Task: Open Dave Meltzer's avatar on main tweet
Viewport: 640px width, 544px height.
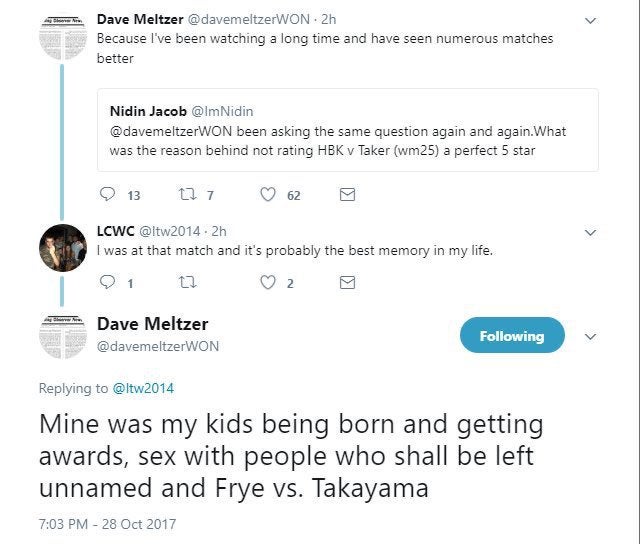Action: pyautogui.click(x=62, y=336)
